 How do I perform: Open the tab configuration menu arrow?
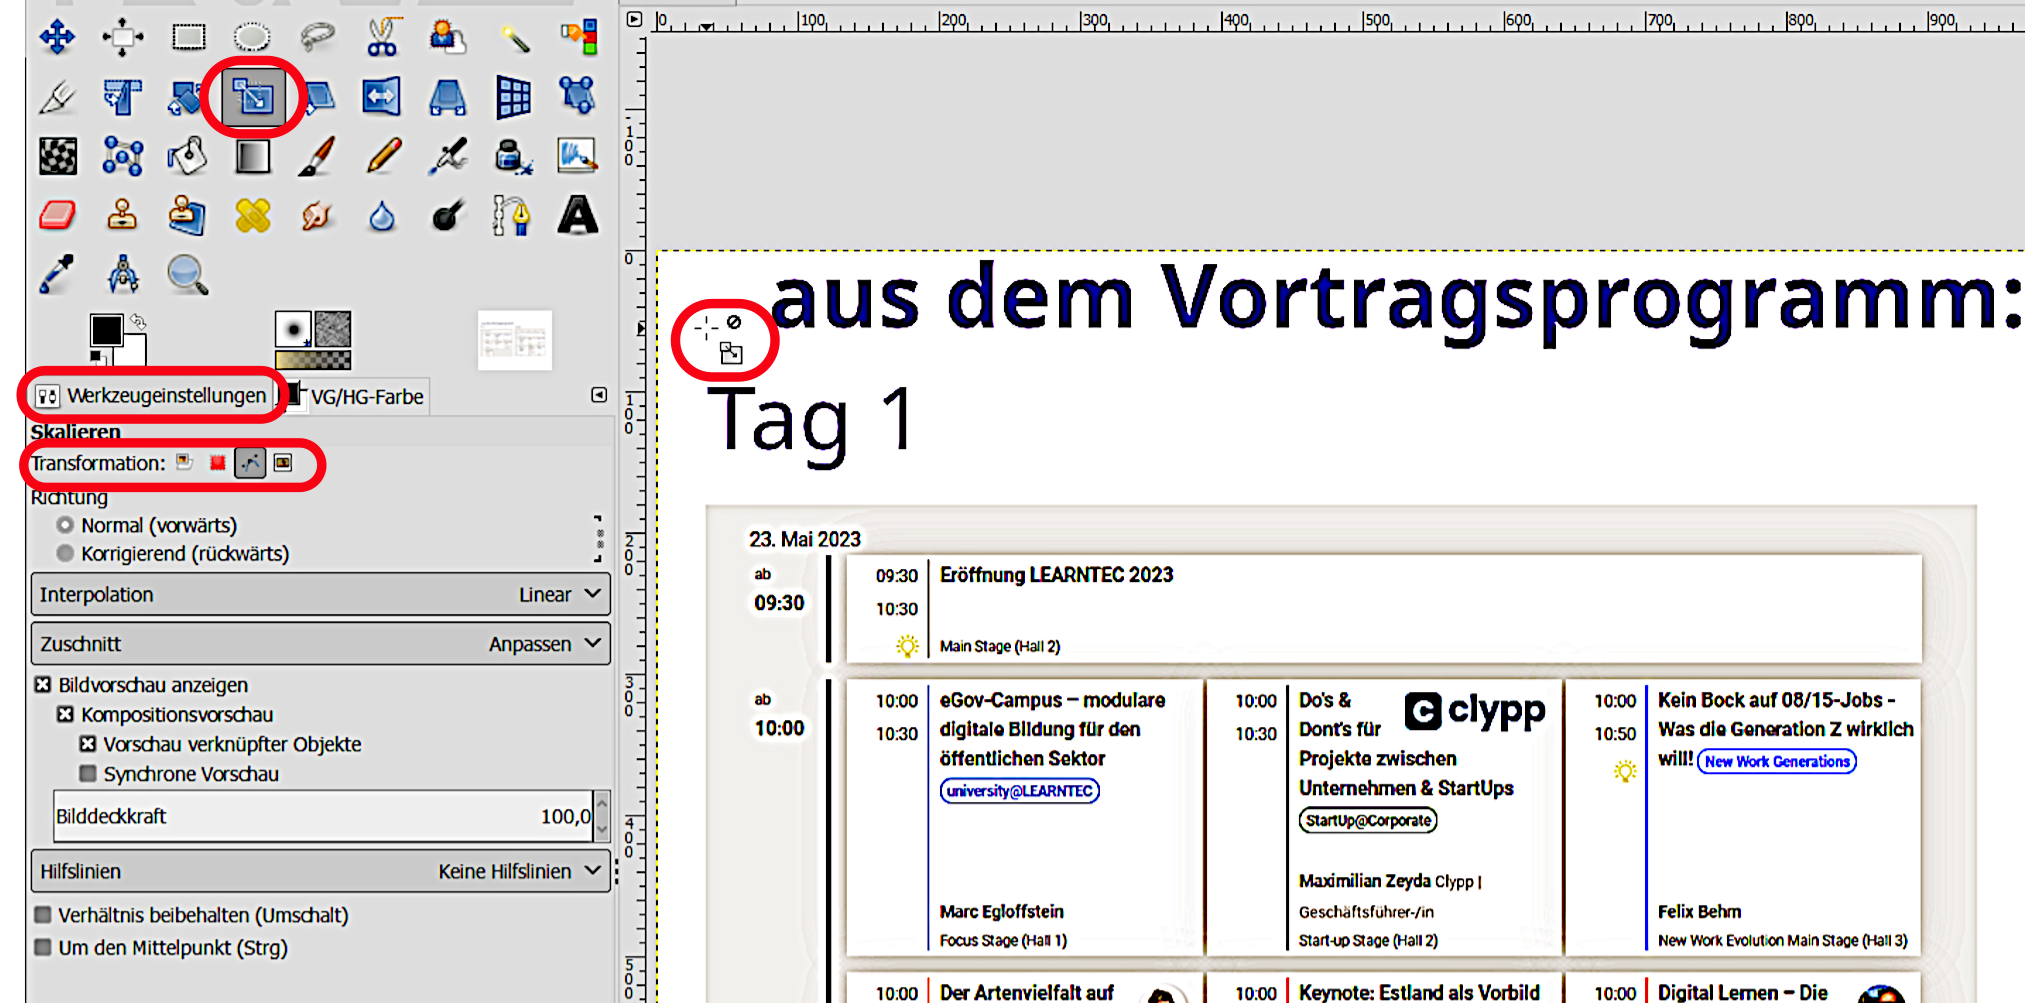click(599, 395)
